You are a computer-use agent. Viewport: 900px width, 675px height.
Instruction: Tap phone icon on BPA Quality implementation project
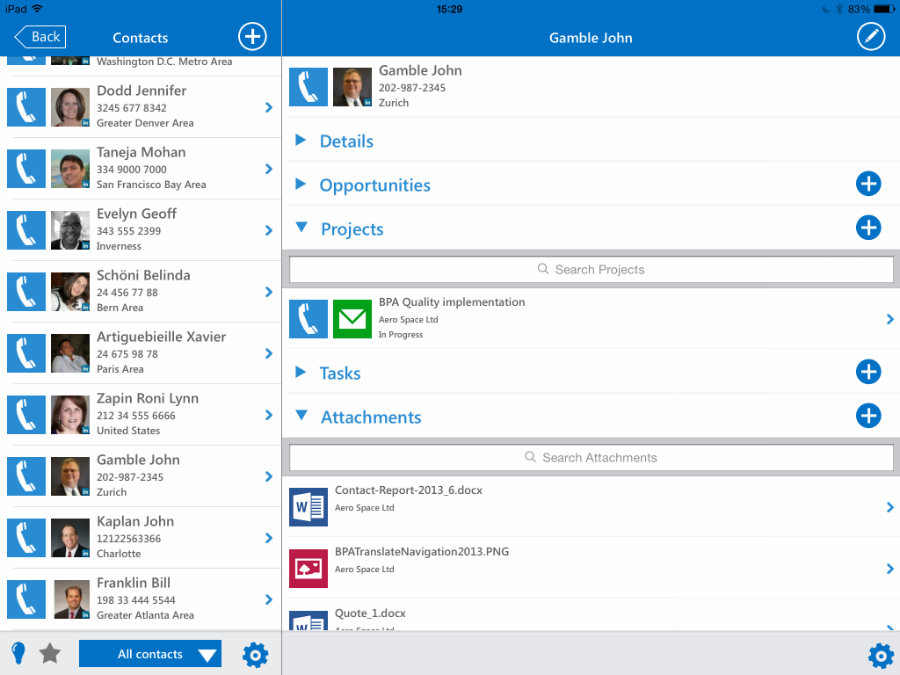[308, 319]
